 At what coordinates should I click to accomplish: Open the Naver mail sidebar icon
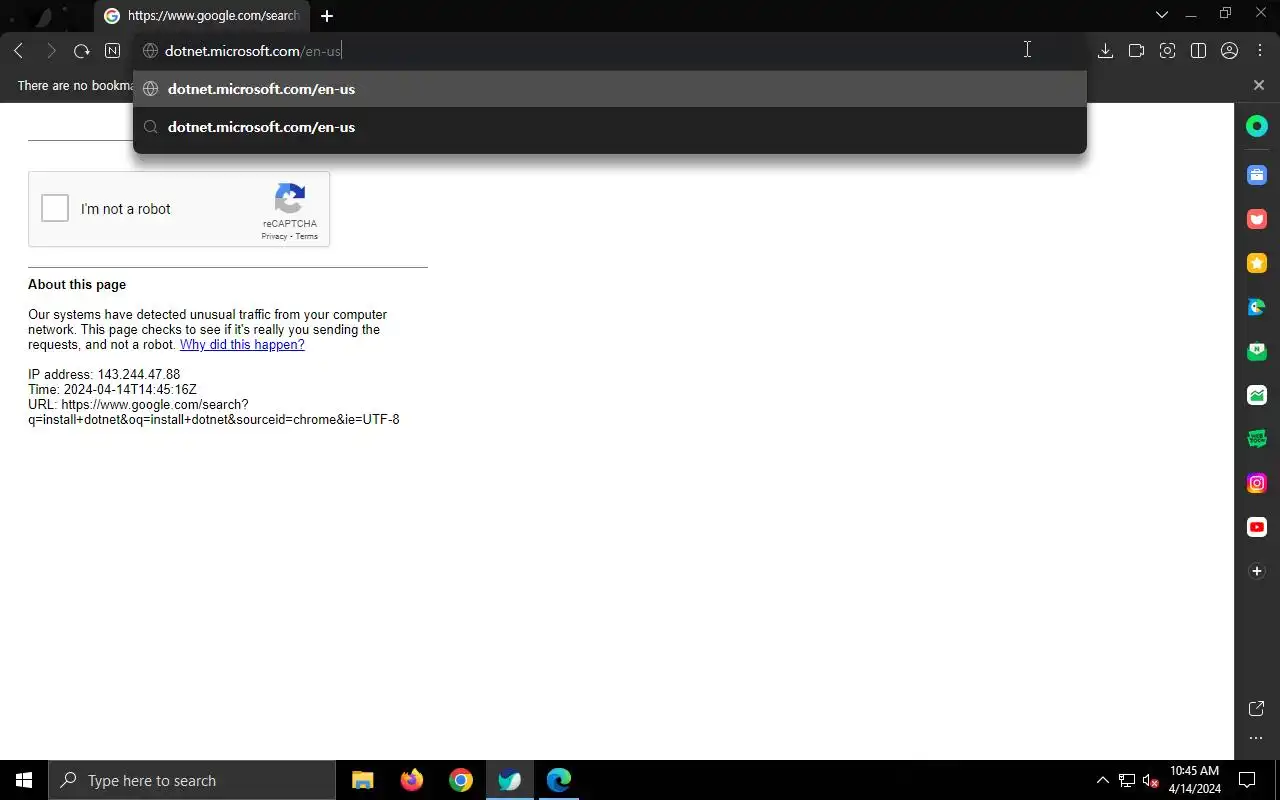pos(1257,351)
